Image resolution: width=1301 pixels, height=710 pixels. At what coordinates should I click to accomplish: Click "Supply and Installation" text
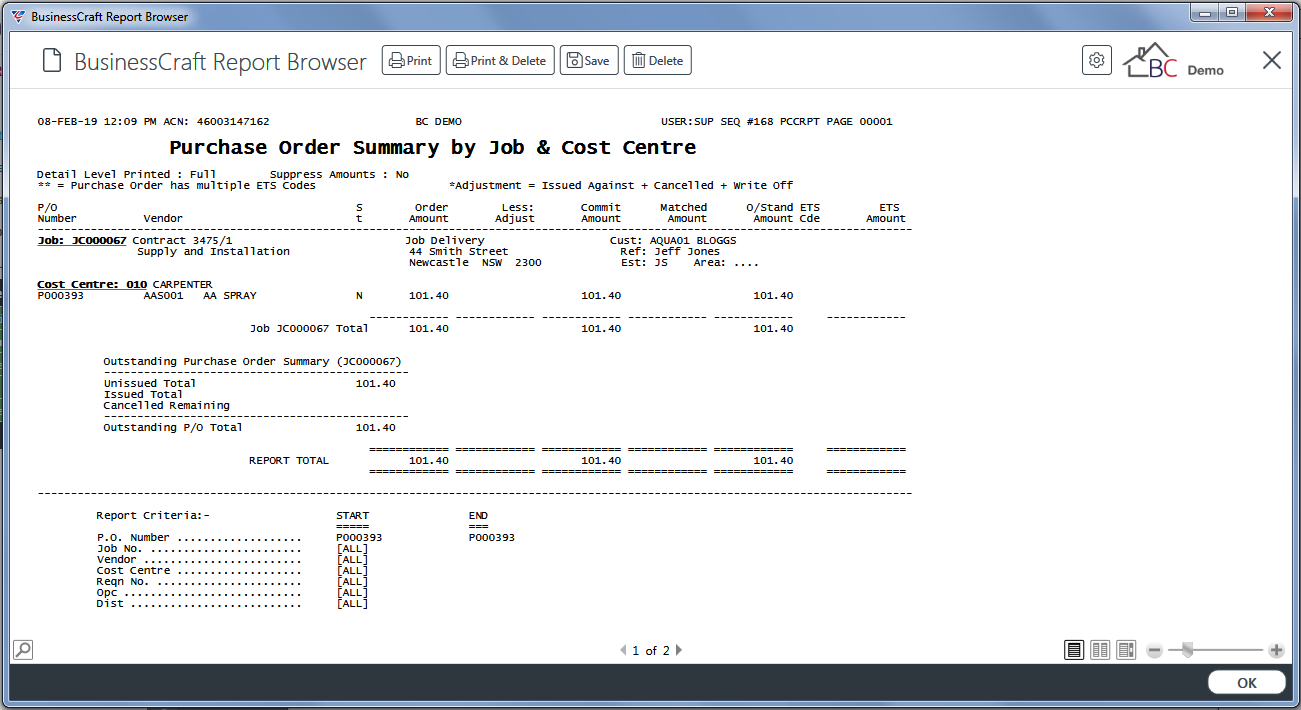tap(213, 252)
